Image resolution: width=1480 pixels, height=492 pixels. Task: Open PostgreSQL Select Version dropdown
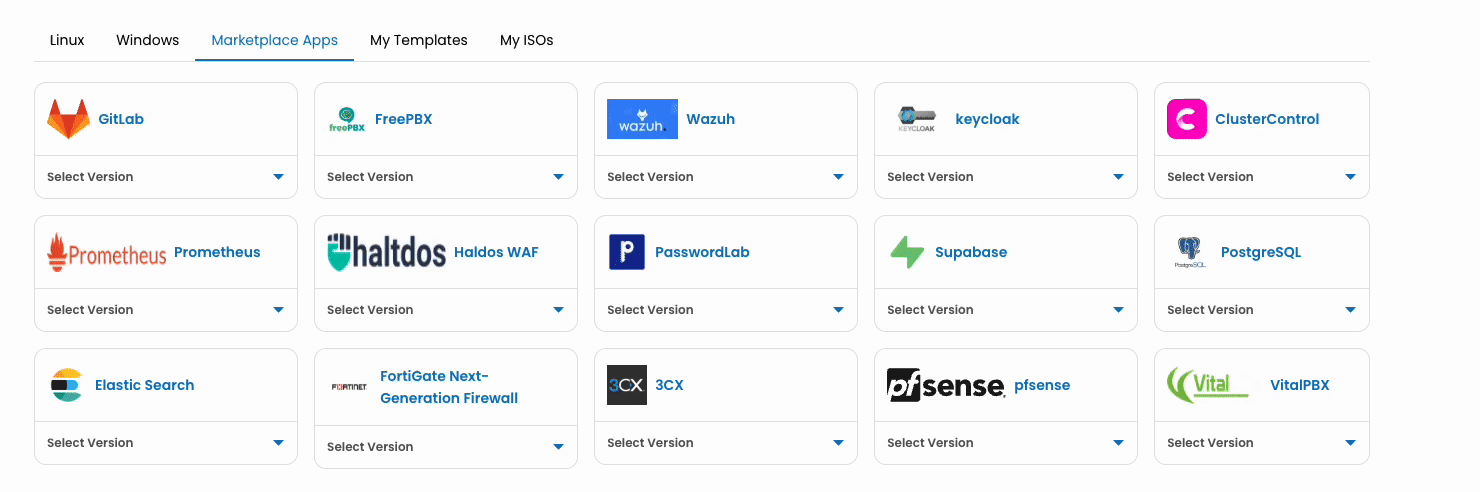click(1262, 310)
